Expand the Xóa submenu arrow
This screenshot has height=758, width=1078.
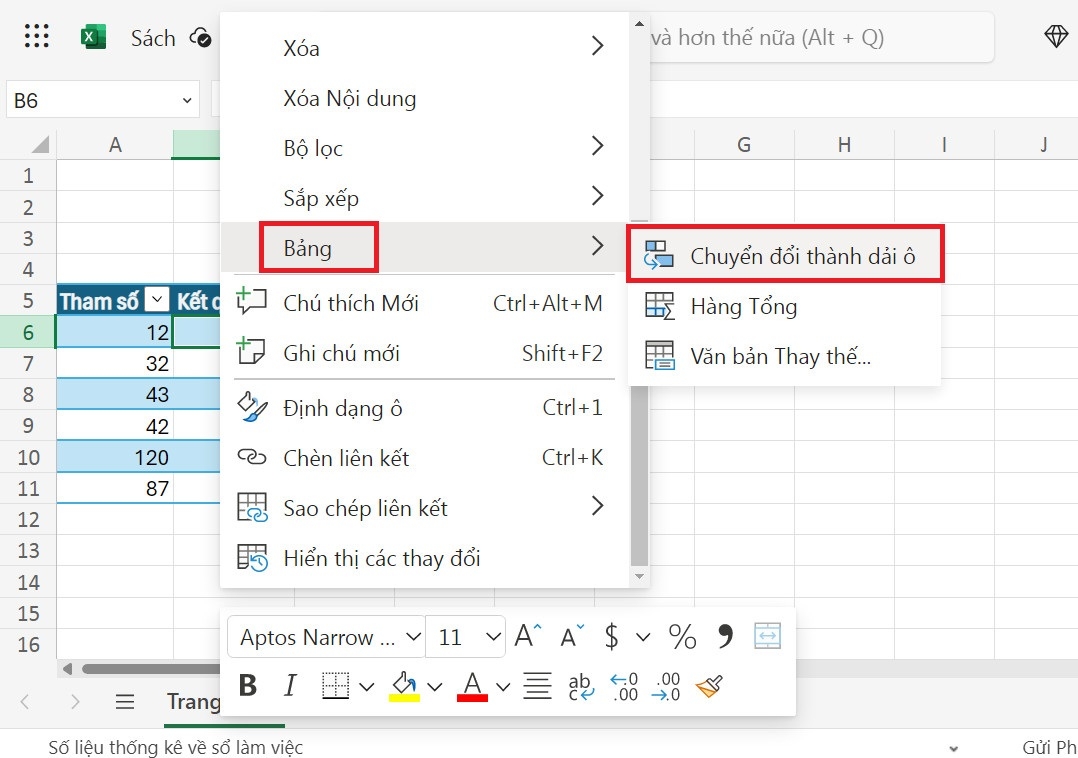coord(597,46)
